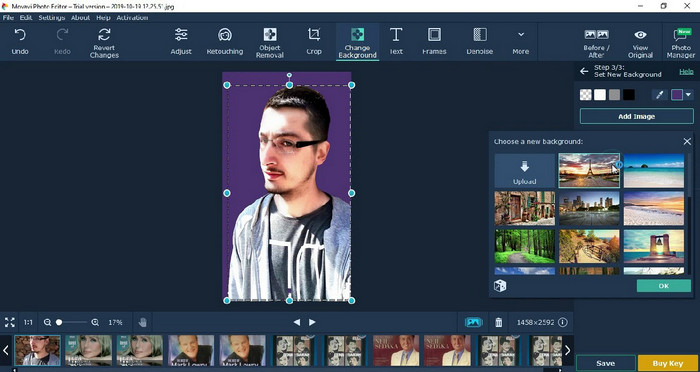Show image info icon

pyautogui.click(x=563, y=322)
